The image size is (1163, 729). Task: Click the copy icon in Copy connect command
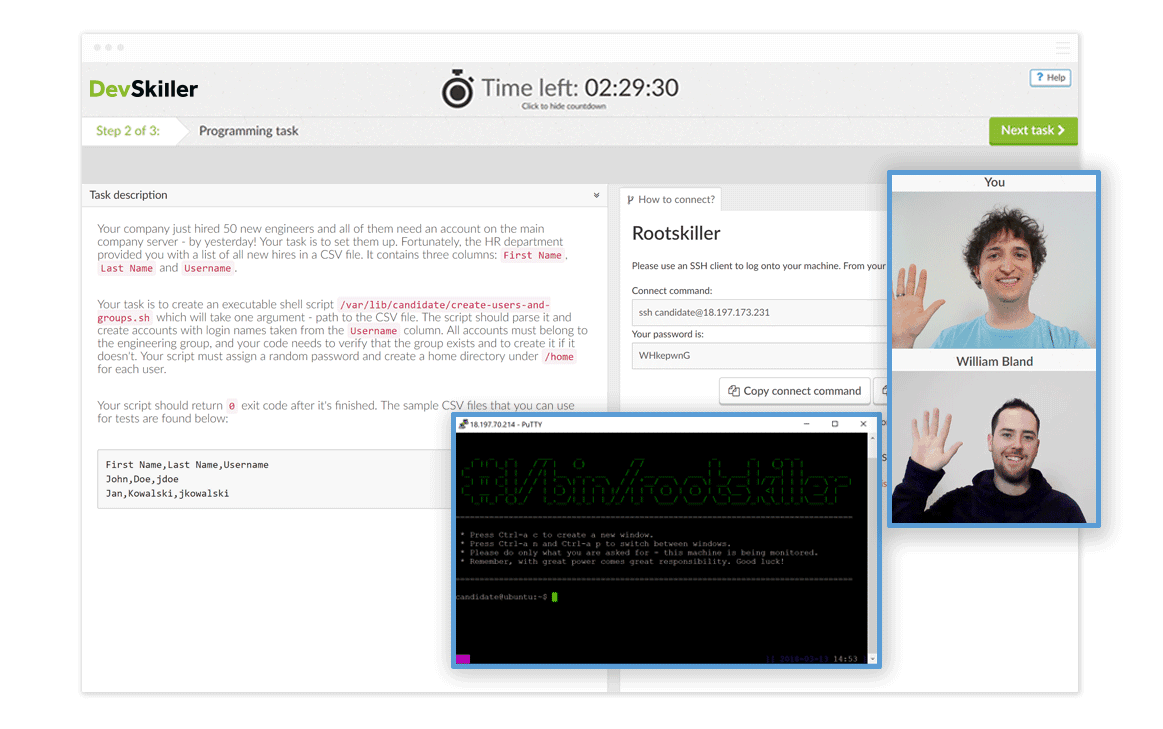click(x=733, y=391)
